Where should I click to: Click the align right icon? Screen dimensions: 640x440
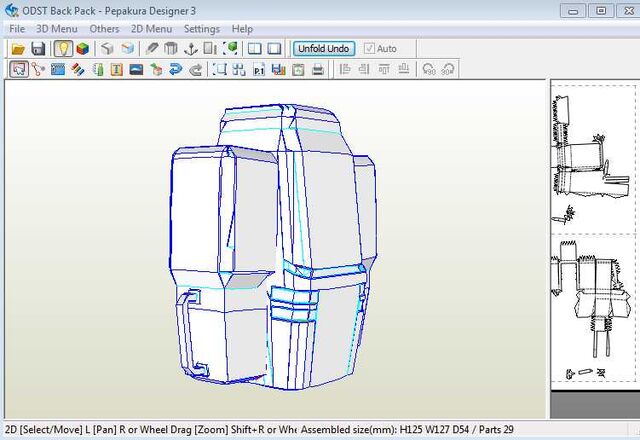click(x=364, y=69)
